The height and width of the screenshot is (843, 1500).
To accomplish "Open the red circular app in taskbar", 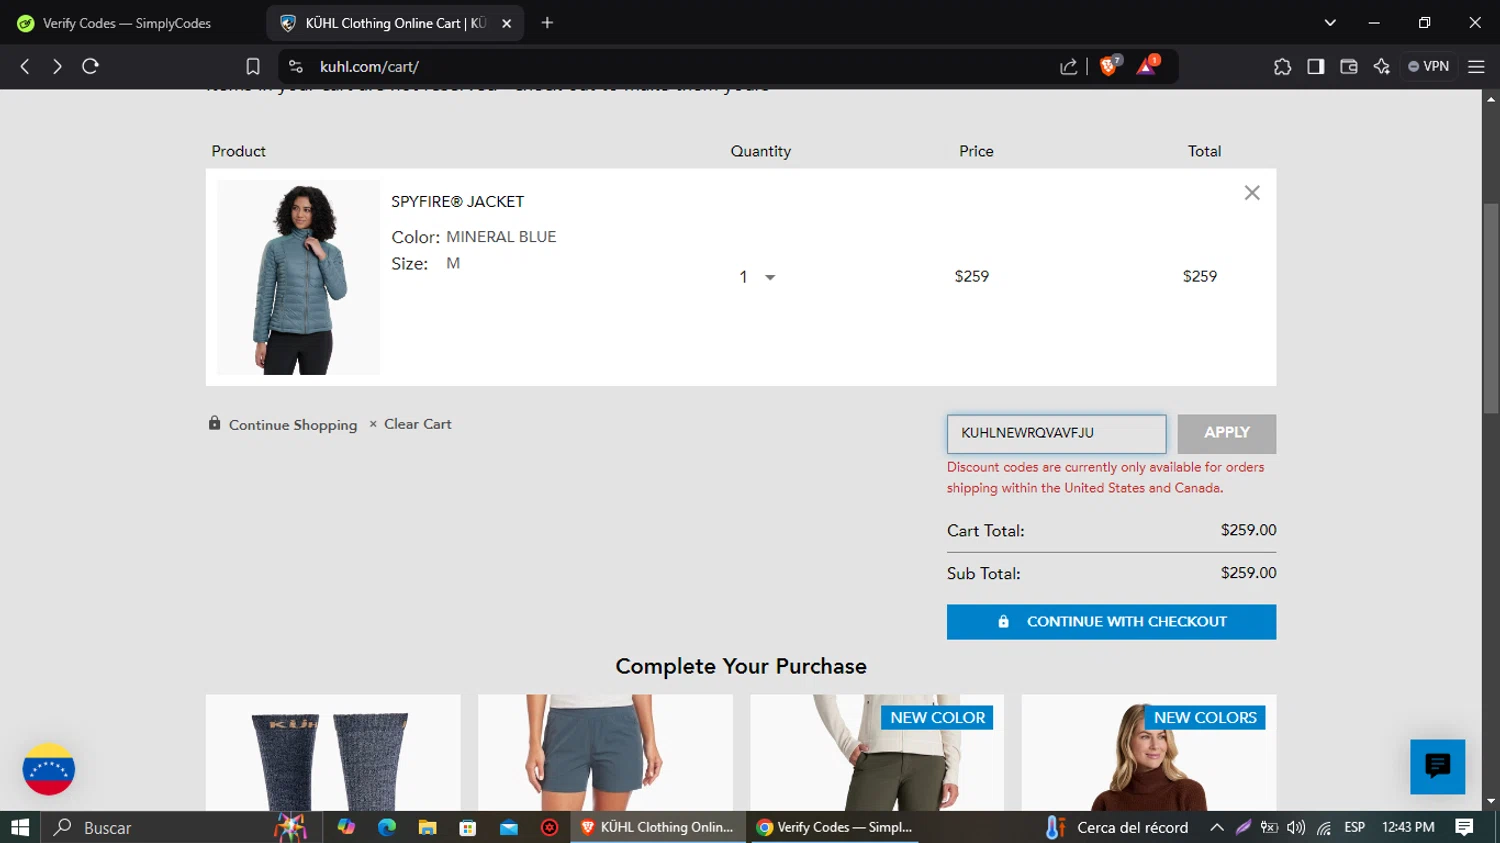I will point(549,827).
